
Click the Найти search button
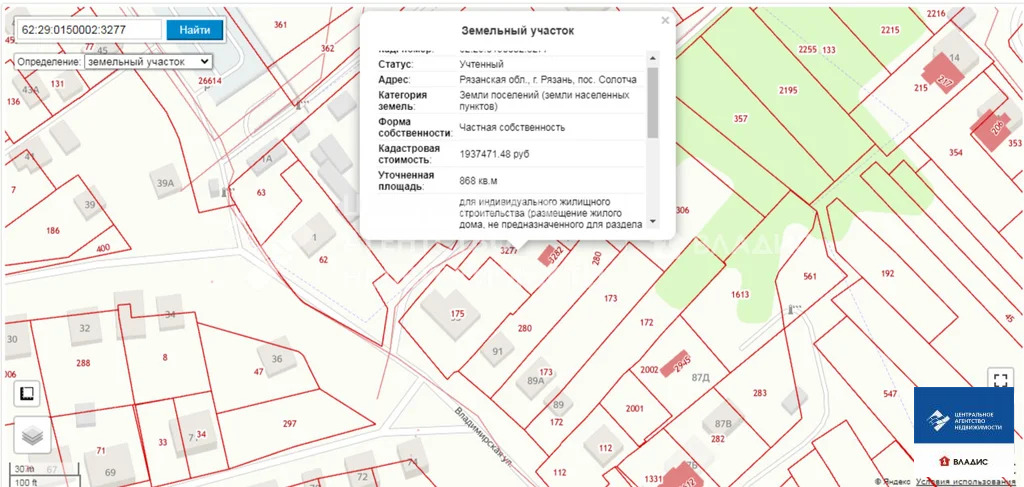(195, 29)
